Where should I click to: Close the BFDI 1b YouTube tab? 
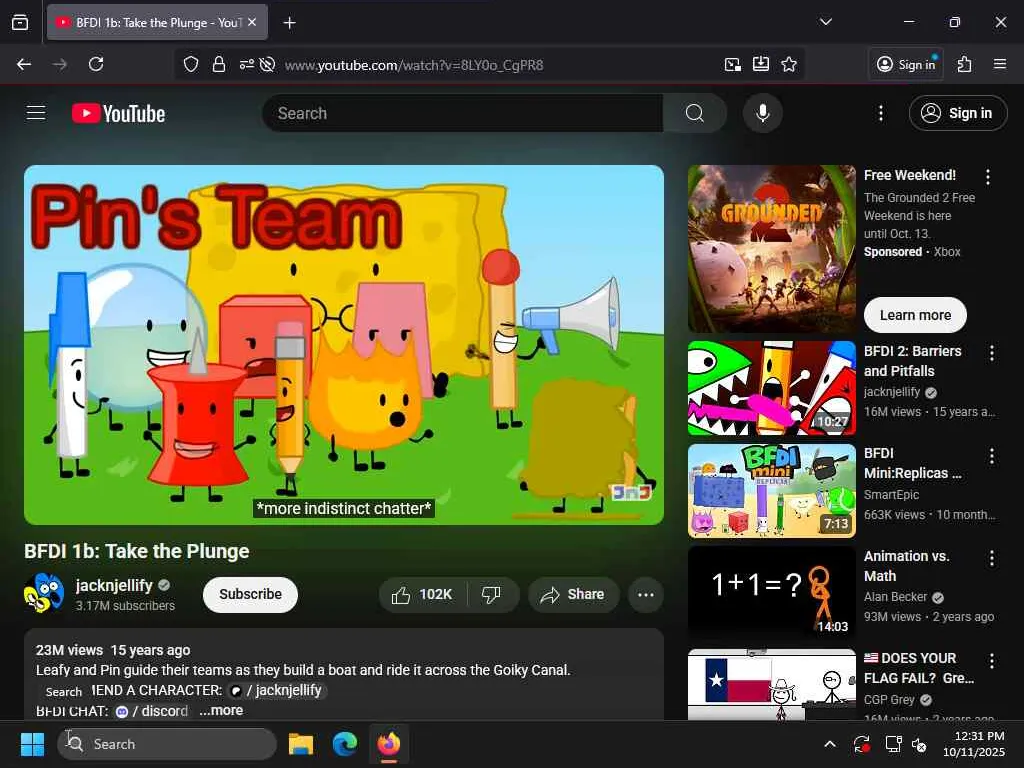[252, 22]
